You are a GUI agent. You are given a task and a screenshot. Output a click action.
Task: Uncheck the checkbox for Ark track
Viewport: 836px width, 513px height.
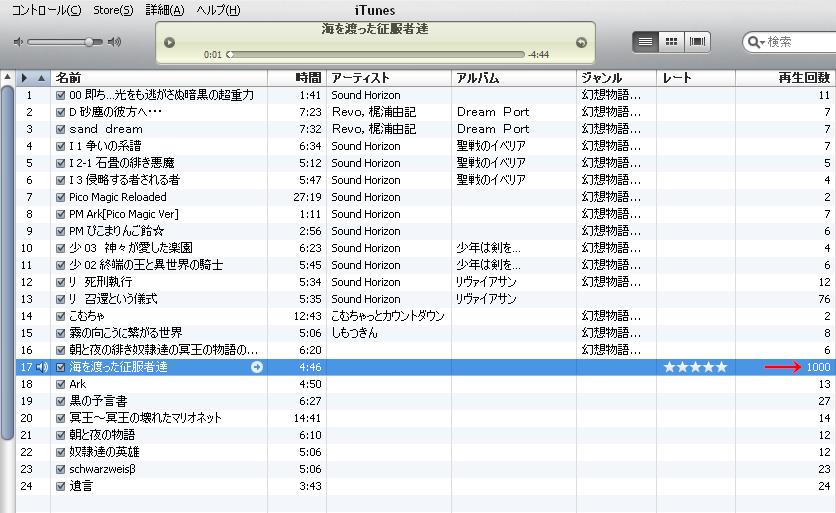(60, 384)
